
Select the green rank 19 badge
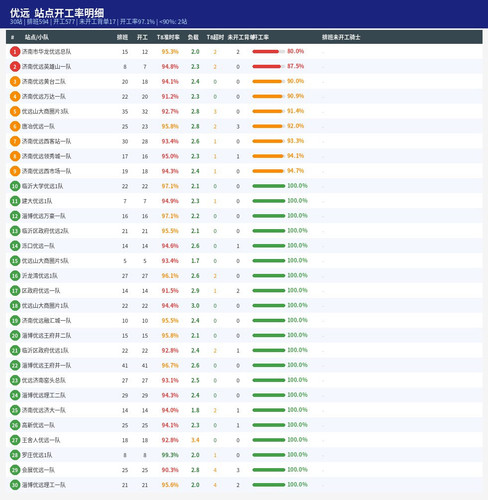pos(15,321)
